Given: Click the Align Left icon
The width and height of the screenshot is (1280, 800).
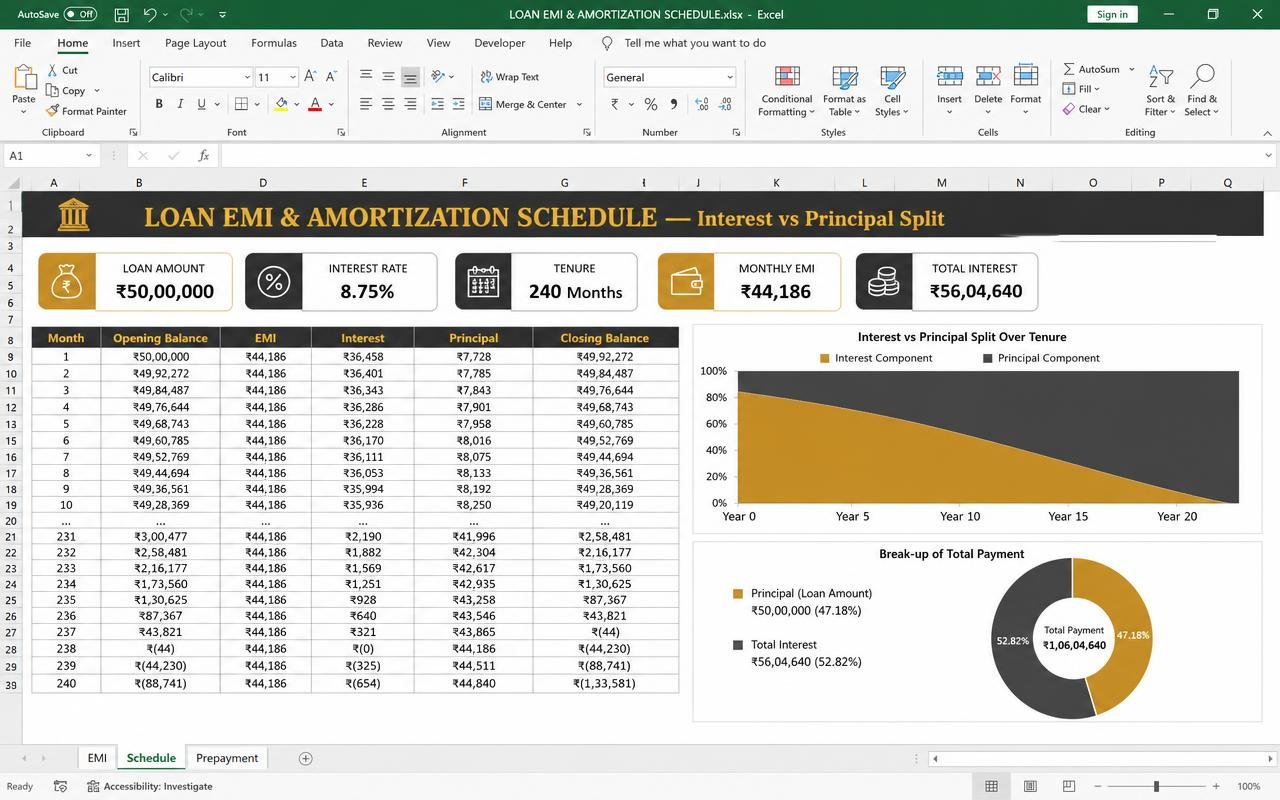Looking at the screenshot, I should tap(366, 104).
